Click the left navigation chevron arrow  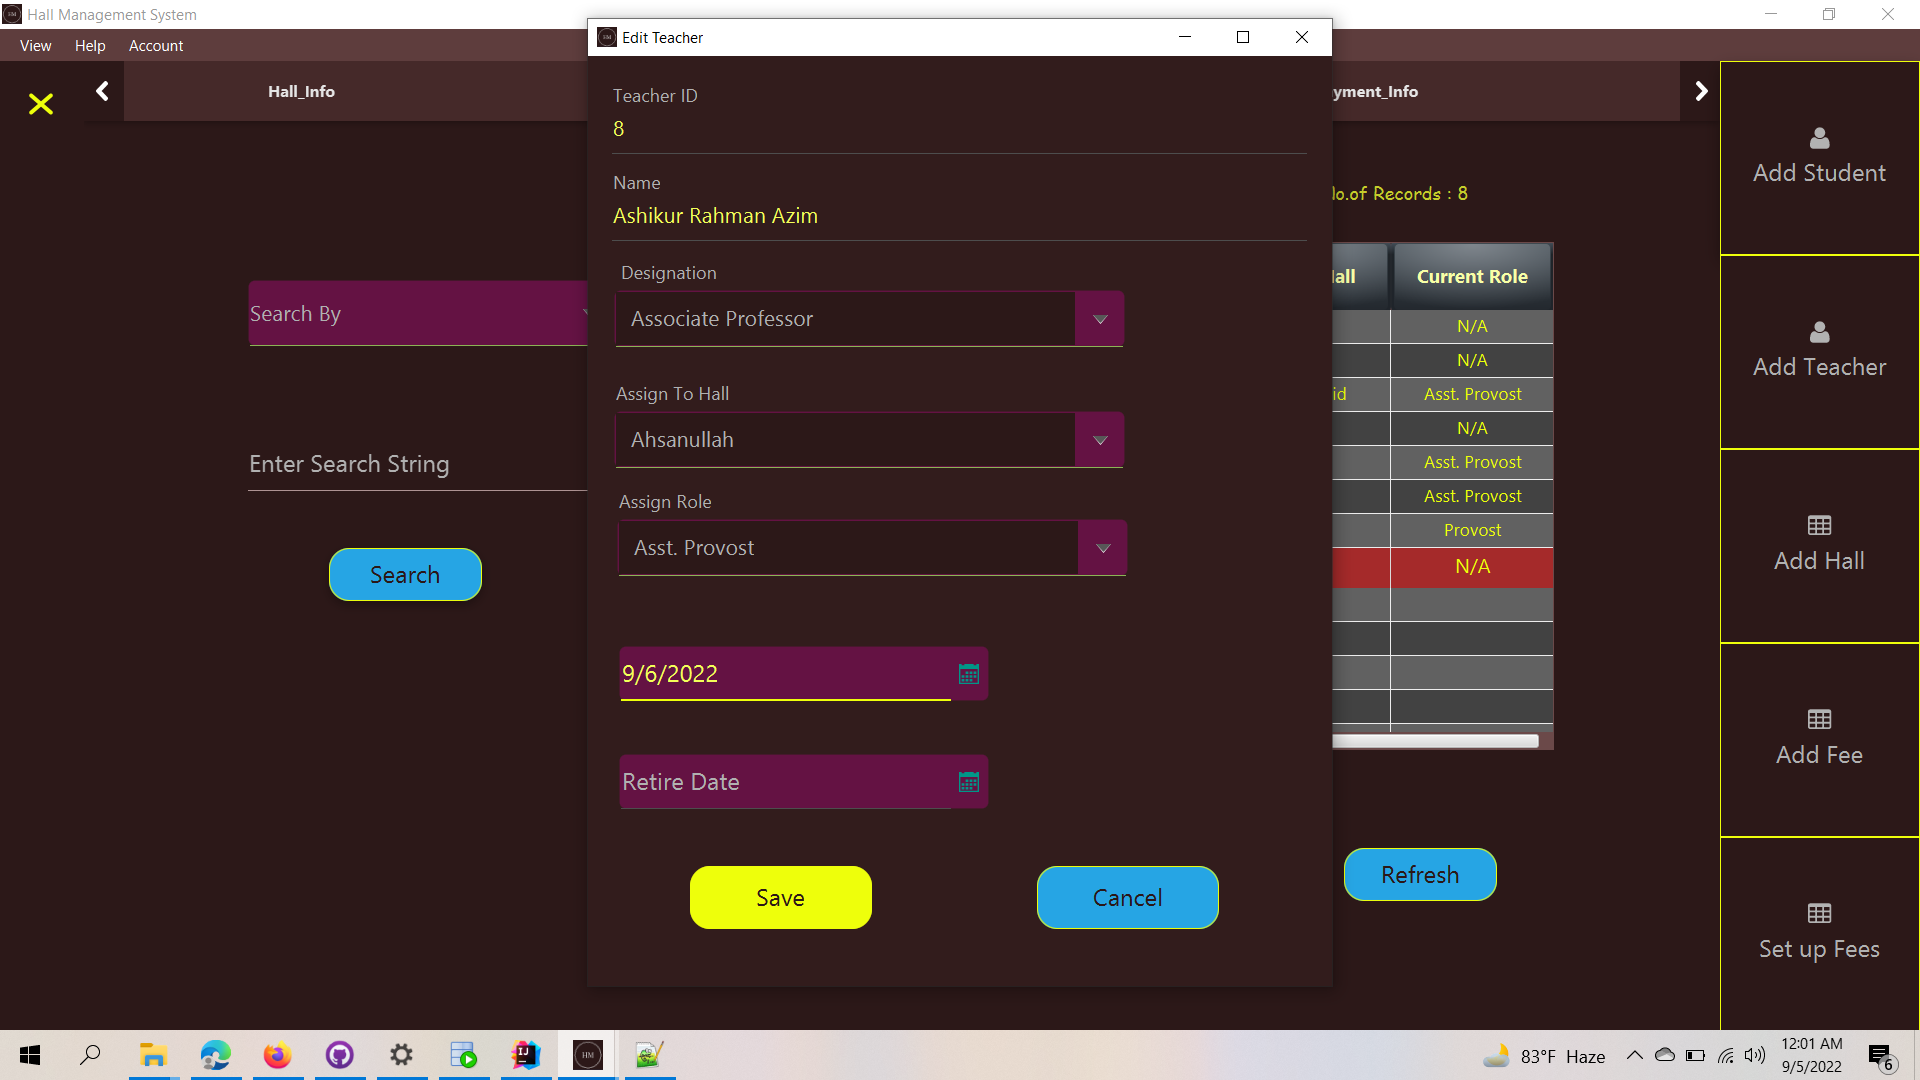[x=101, y=90]
